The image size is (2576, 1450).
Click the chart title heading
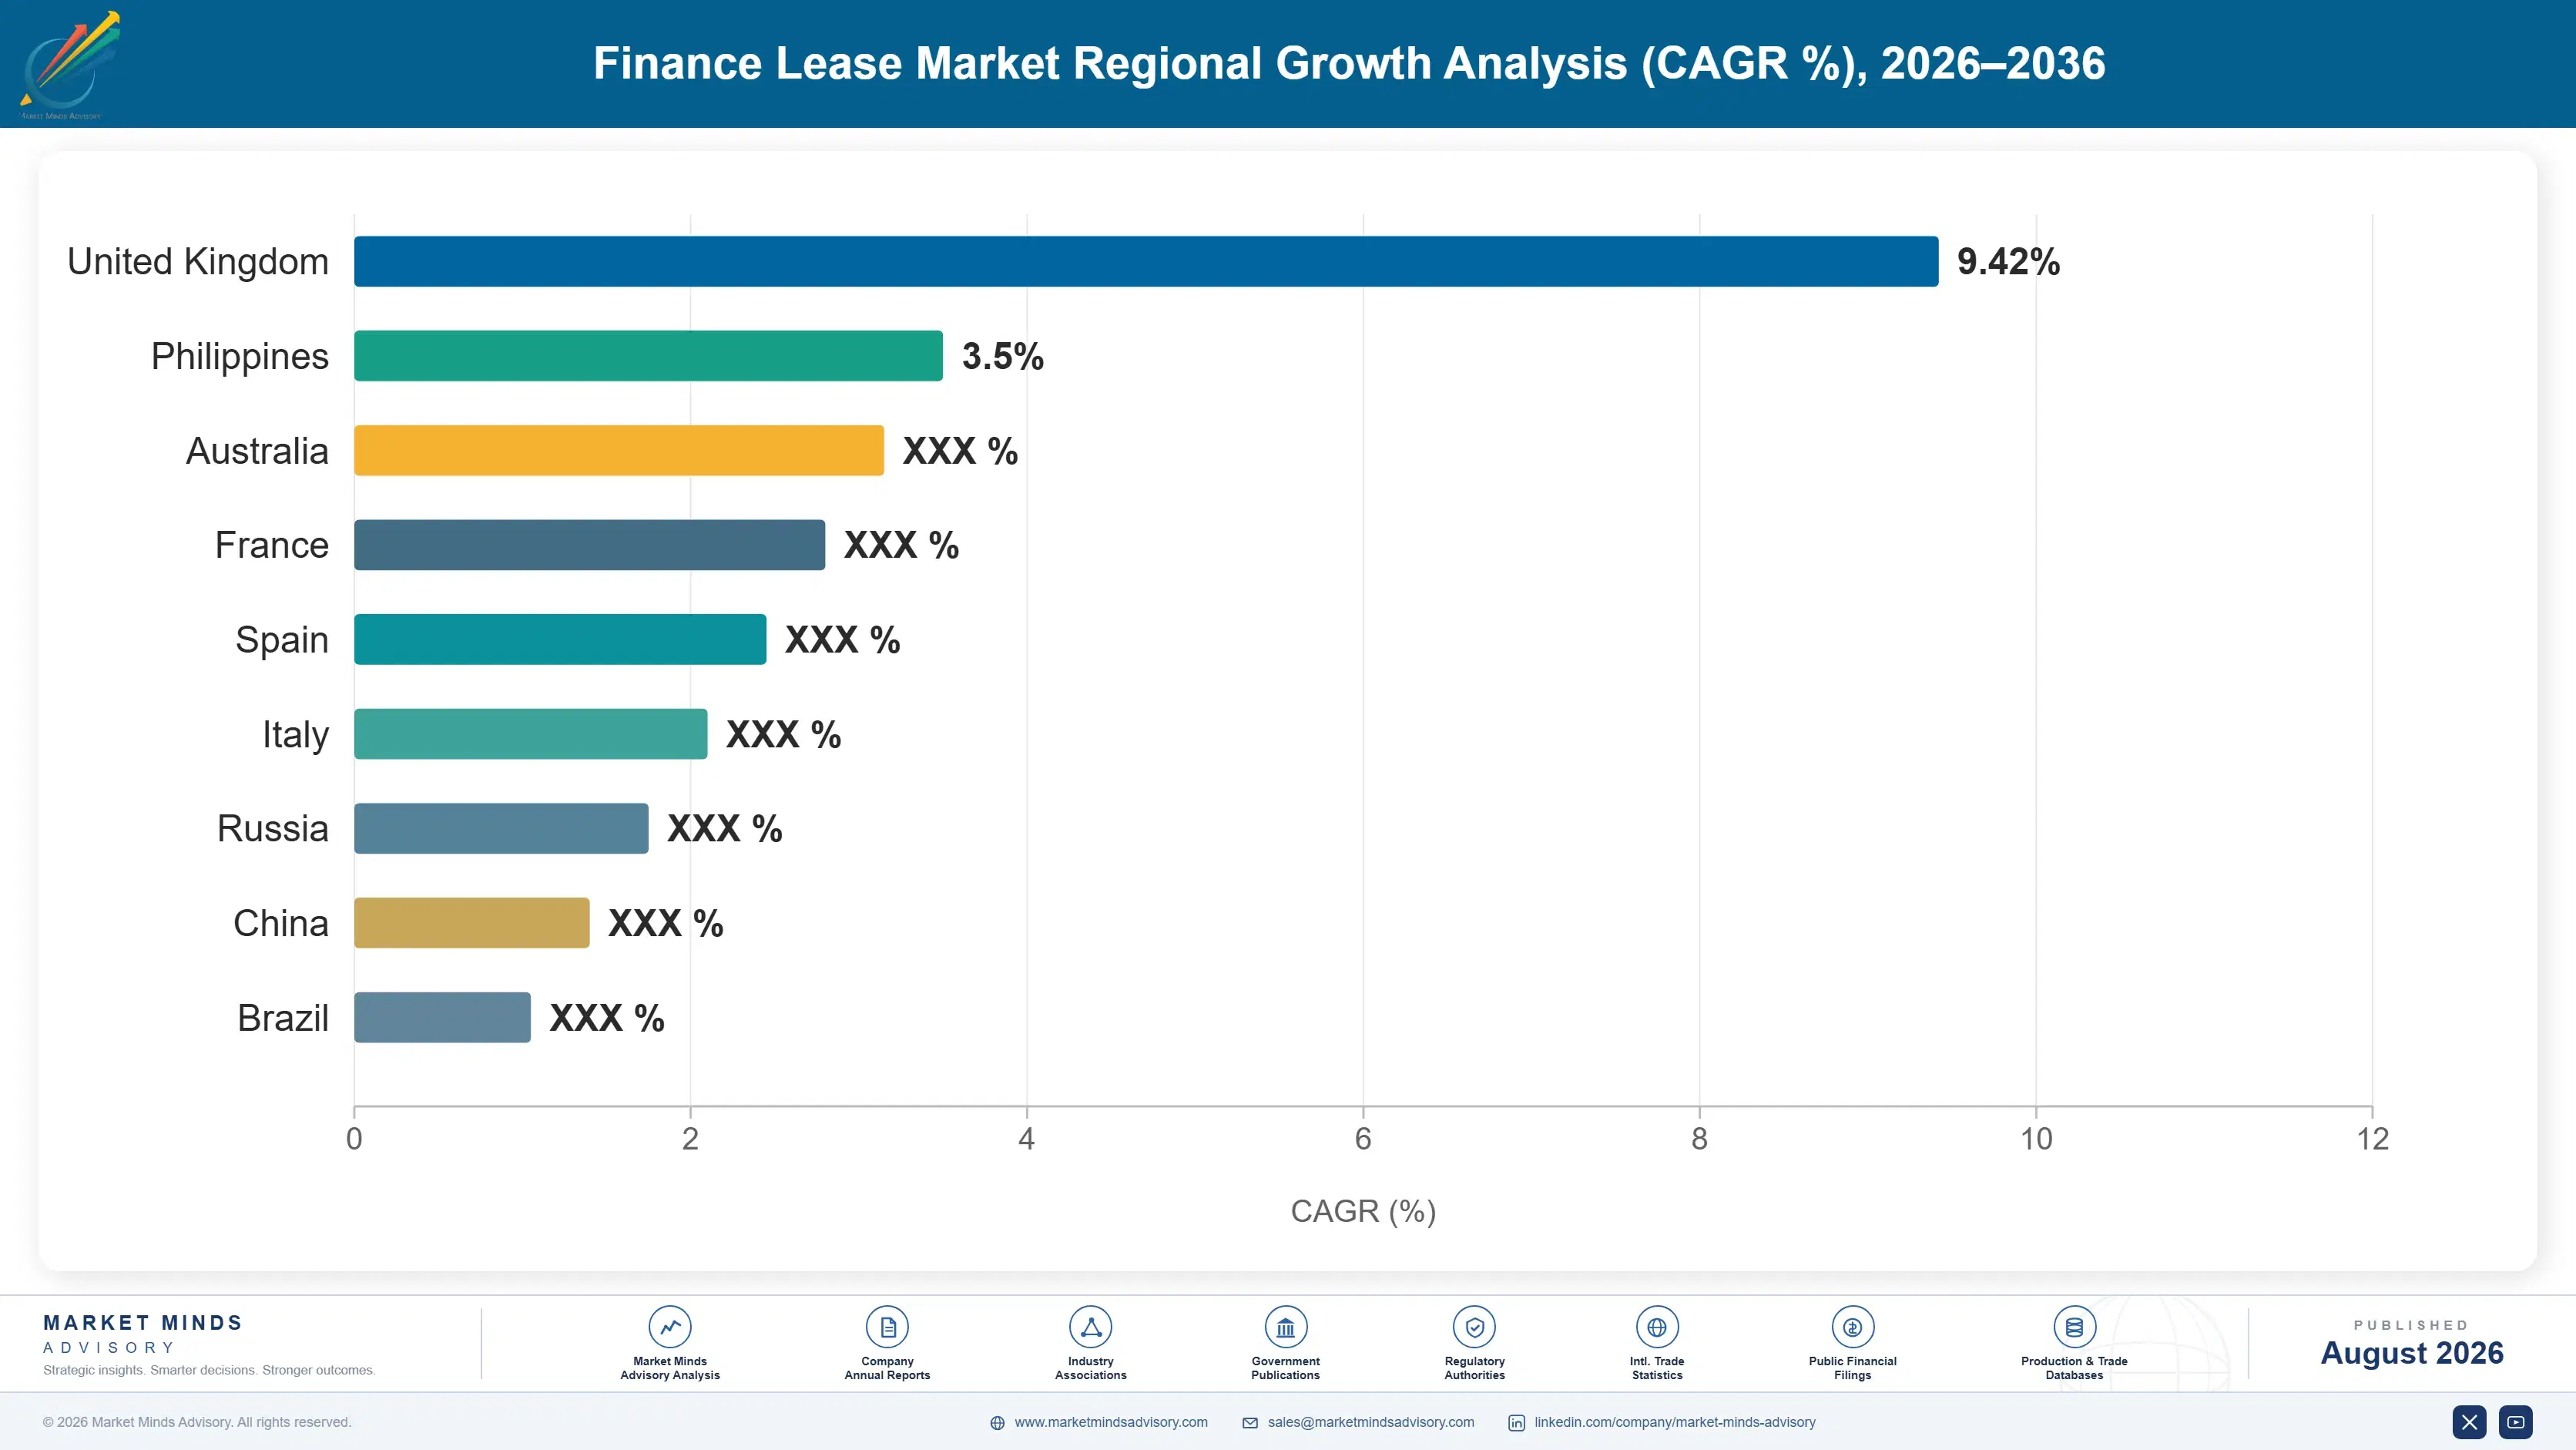(x=1349, y=63)
